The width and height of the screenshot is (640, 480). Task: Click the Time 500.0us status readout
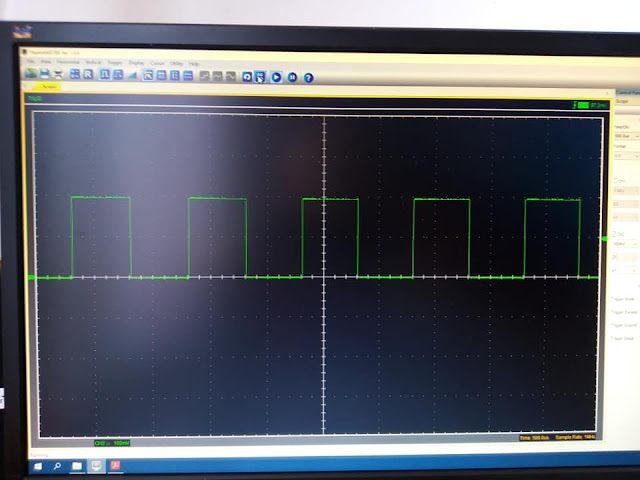coord(534,438)
